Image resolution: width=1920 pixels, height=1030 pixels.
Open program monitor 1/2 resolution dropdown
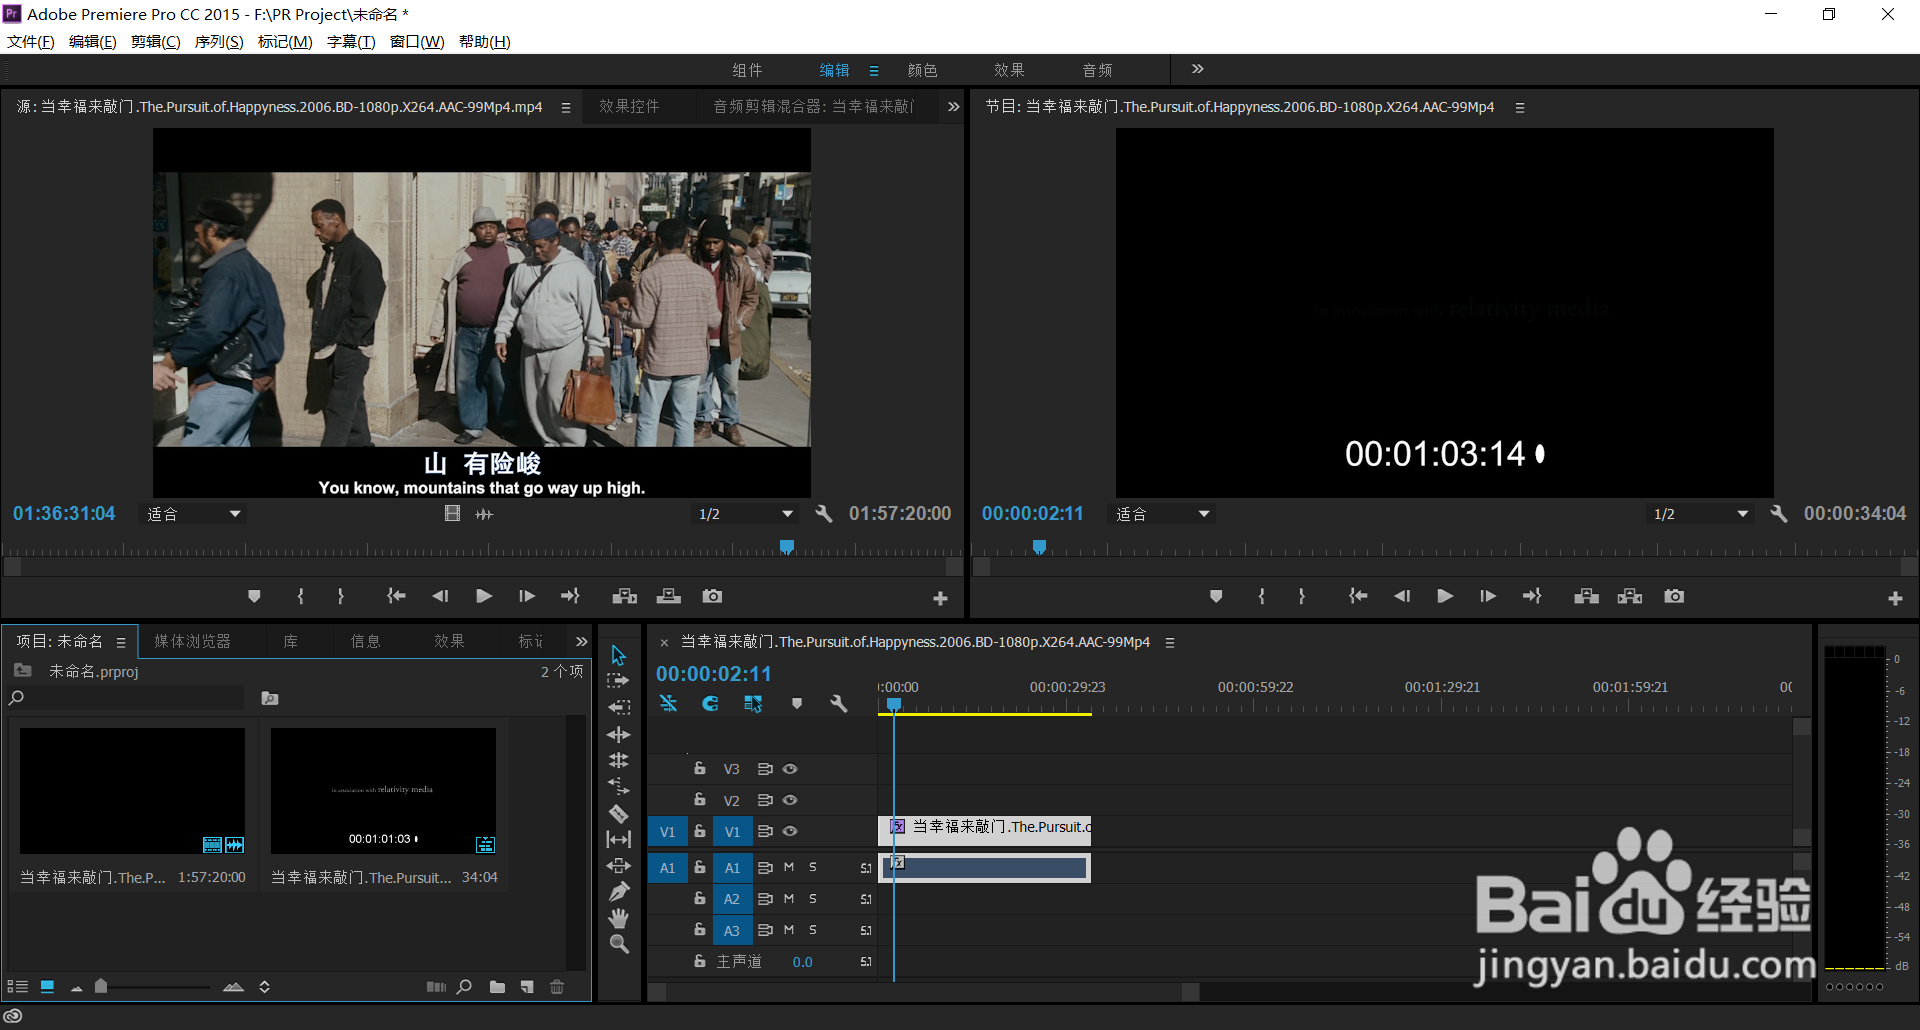1701,514
